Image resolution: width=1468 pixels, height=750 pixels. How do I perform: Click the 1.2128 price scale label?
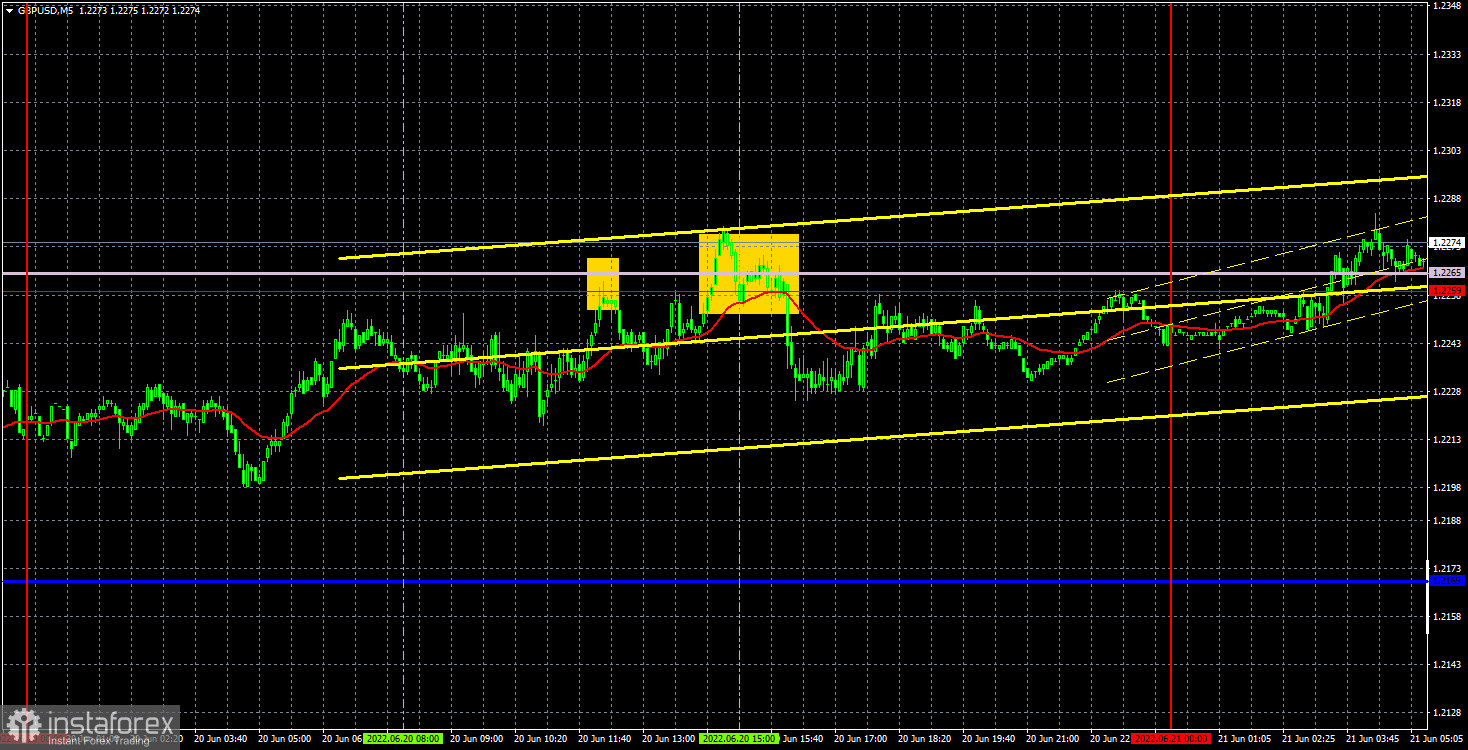click(1447, 713)
